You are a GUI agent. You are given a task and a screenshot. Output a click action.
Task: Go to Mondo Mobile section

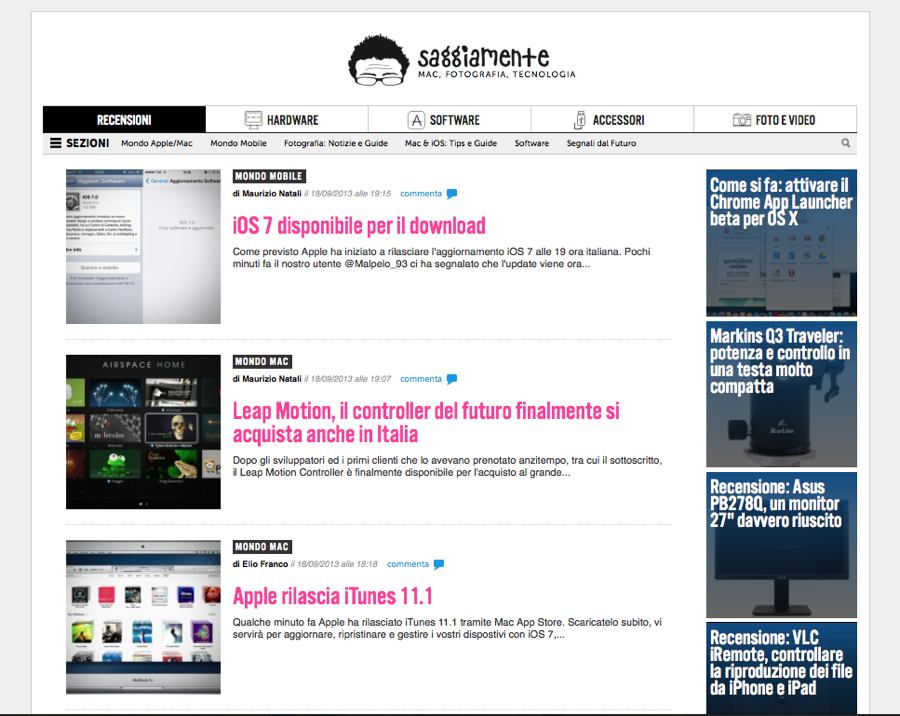pyautogui.click(x=238, y=143)
